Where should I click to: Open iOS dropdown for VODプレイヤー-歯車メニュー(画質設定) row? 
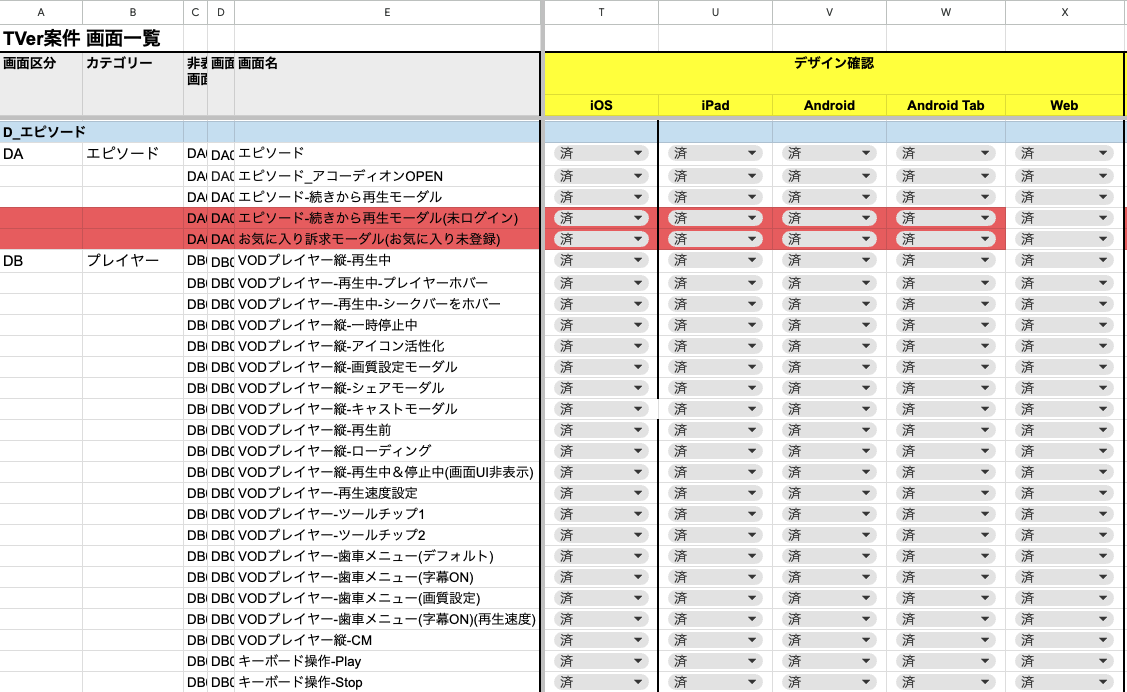coord(601,598)
